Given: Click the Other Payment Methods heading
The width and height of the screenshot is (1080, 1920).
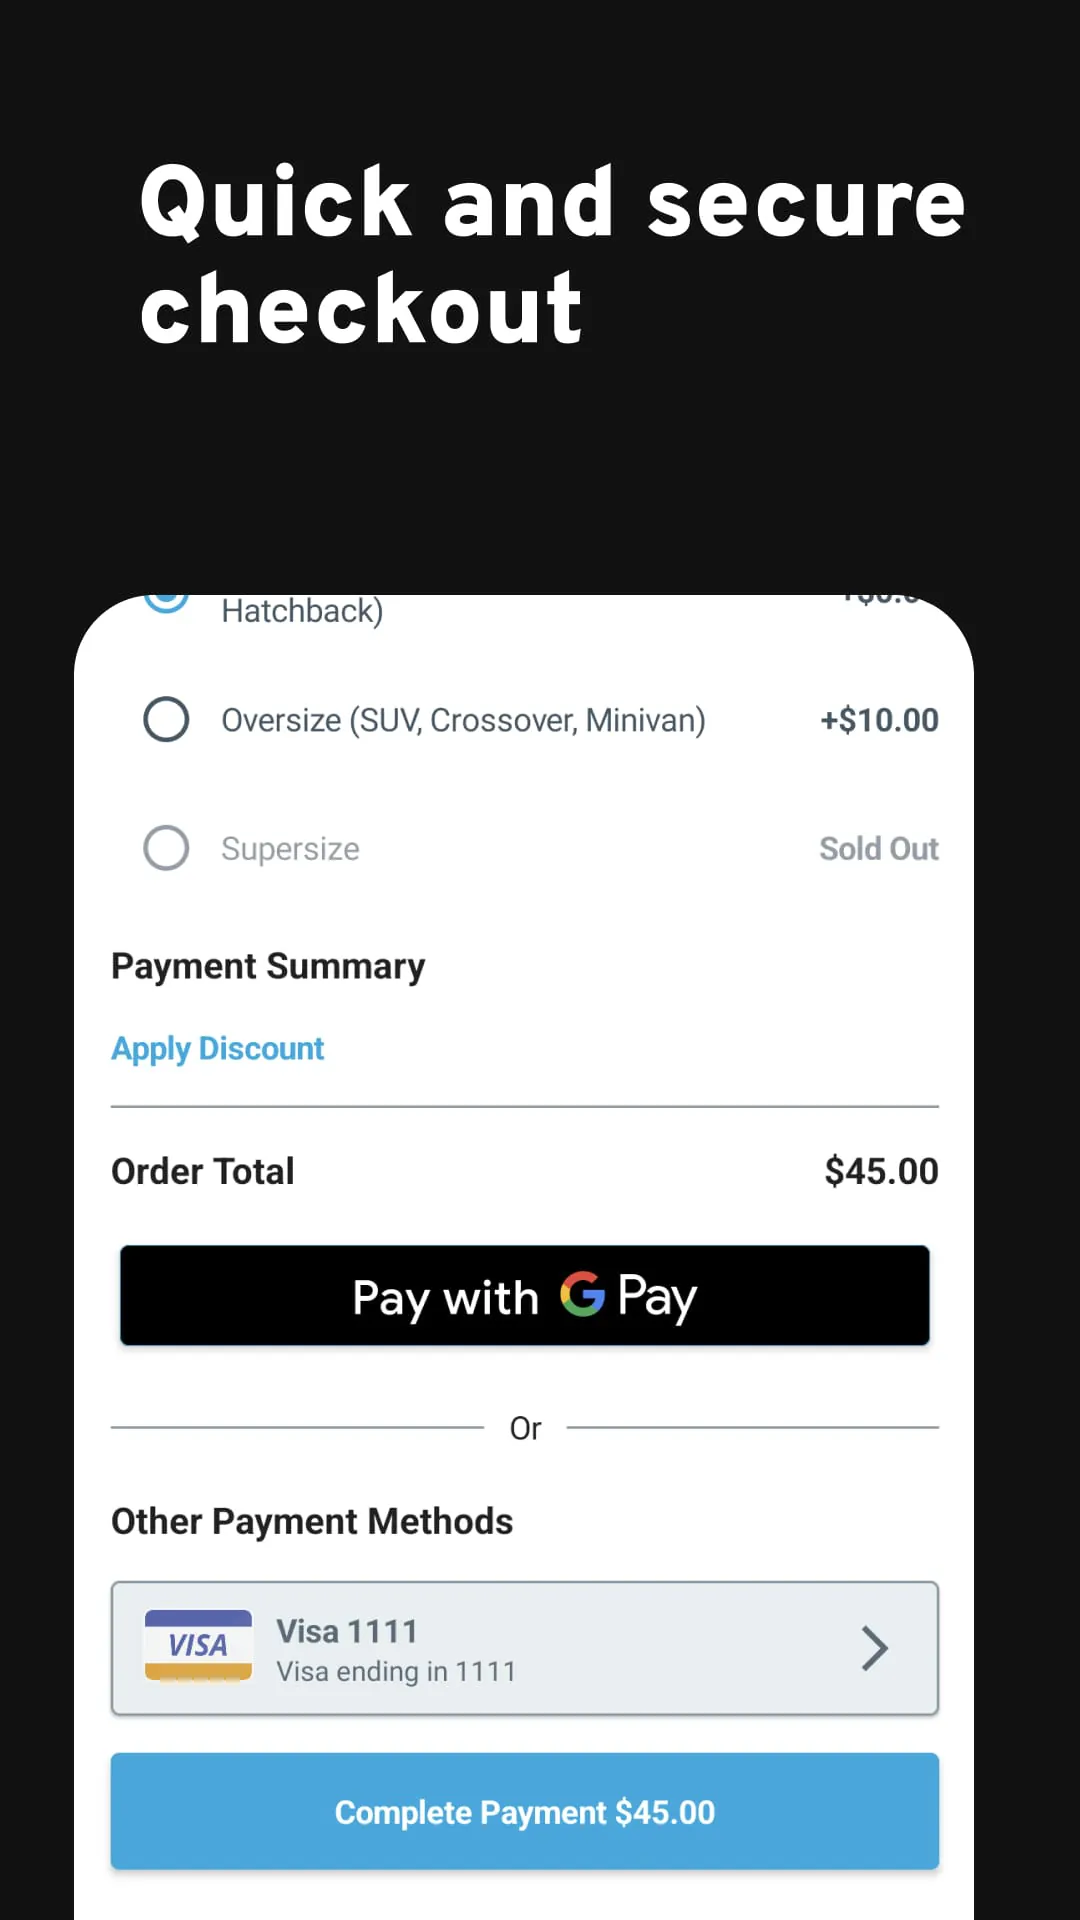Looking at the screenshot, I should pos(312,1521).
